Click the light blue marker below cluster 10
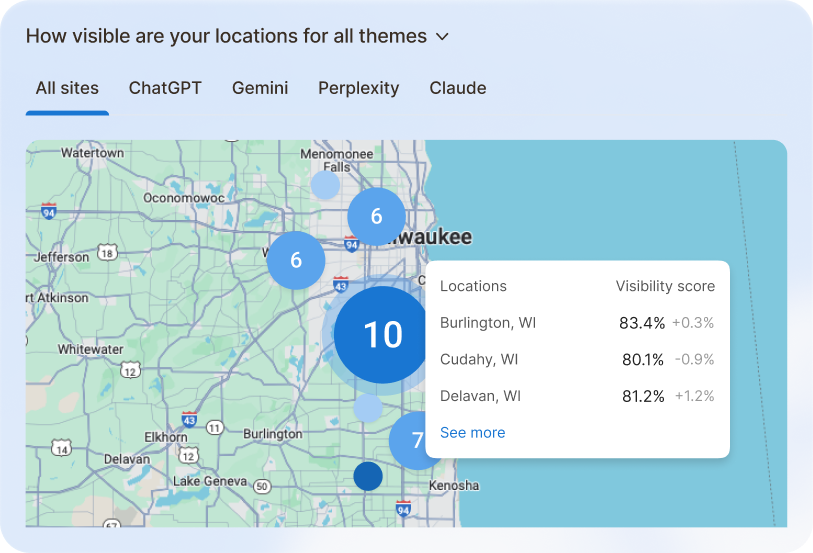The width and height of the screenshot is (813, 553). 368,408
